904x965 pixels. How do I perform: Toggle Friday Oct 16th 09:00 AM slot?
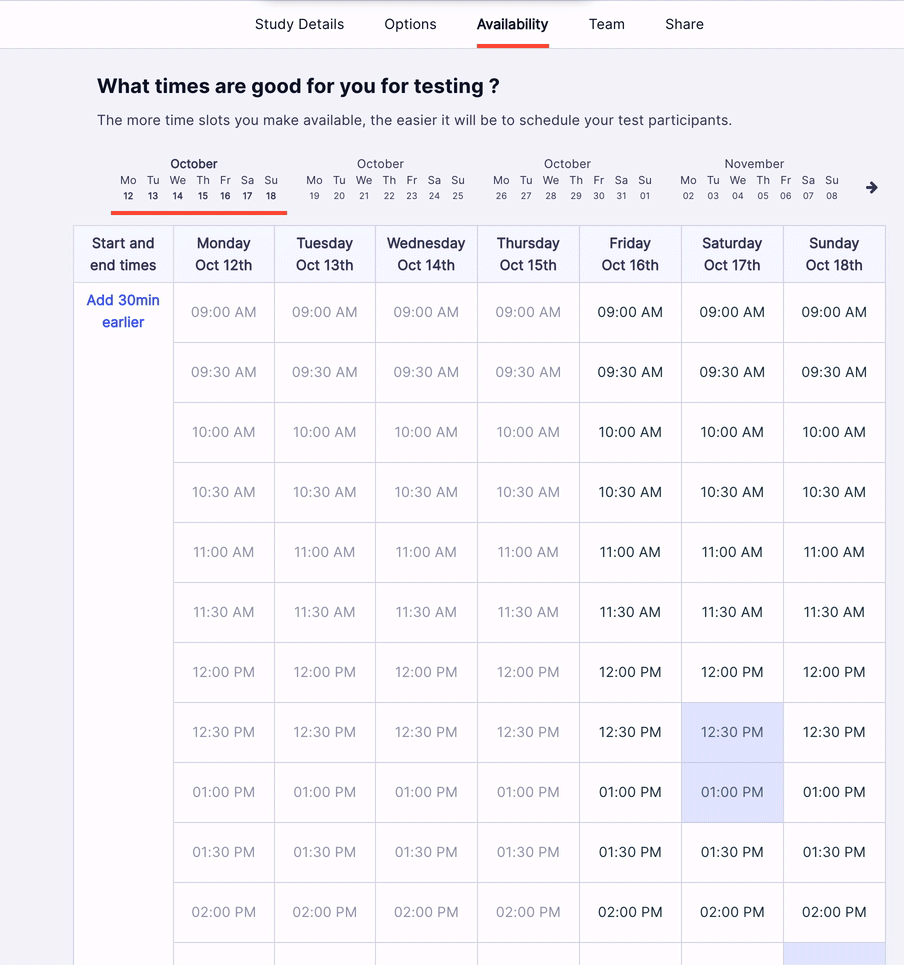(x=630, y=312)
